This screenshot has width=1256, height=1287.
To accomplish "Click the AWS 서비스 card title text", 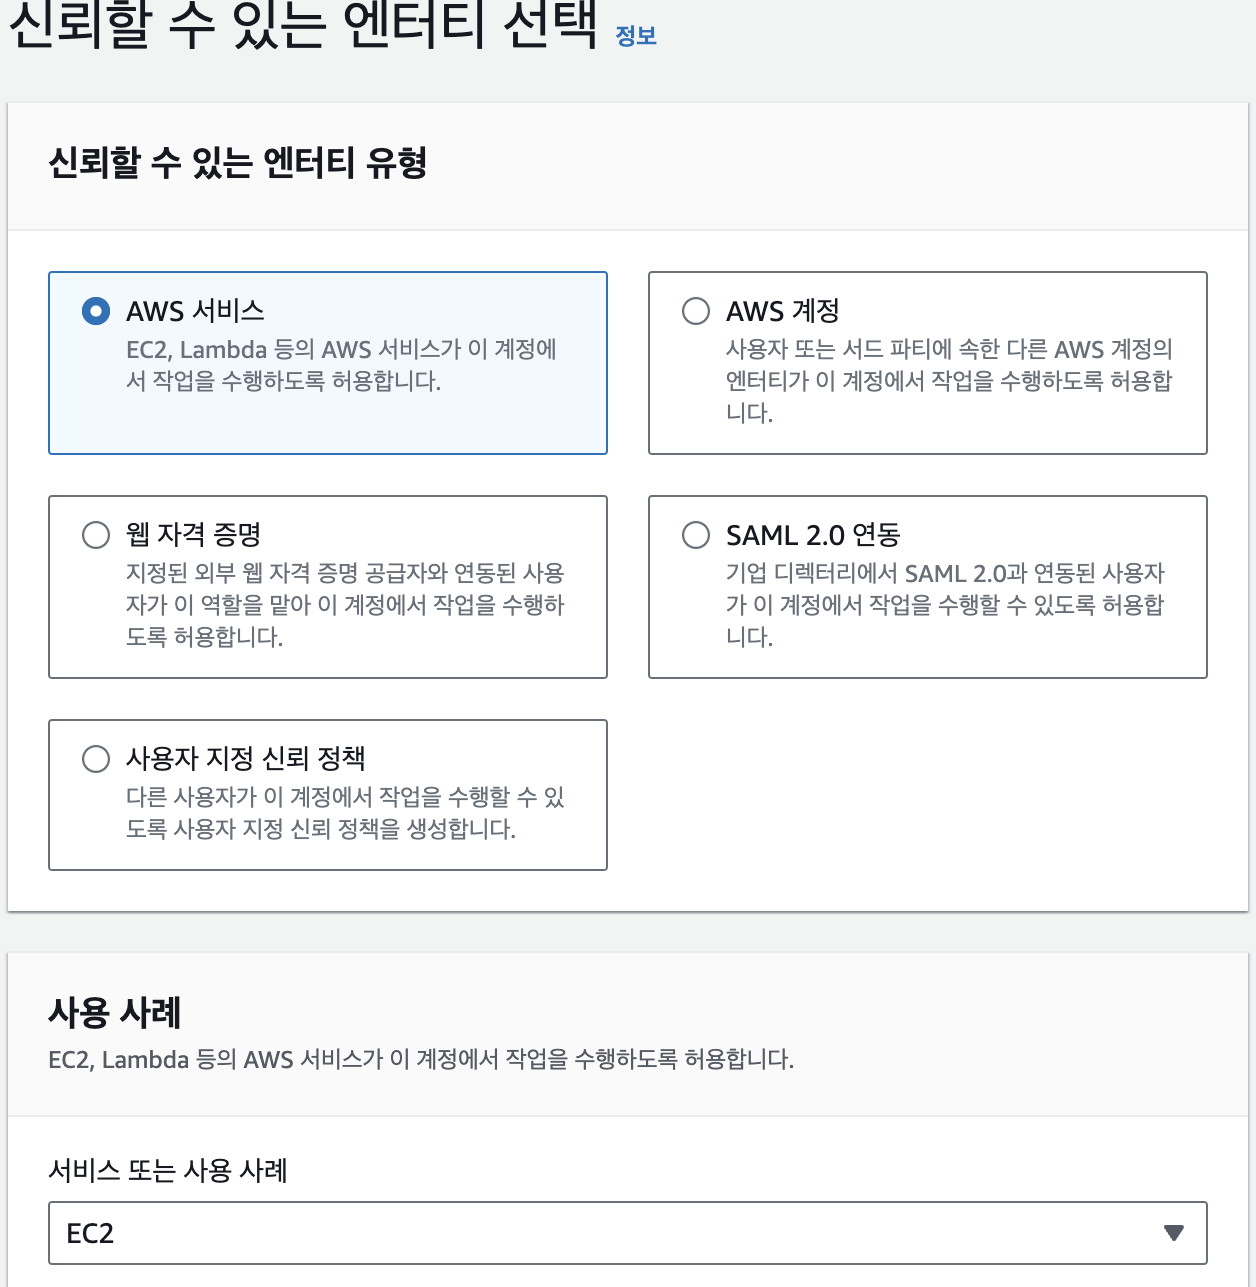I will coord(195,311).
